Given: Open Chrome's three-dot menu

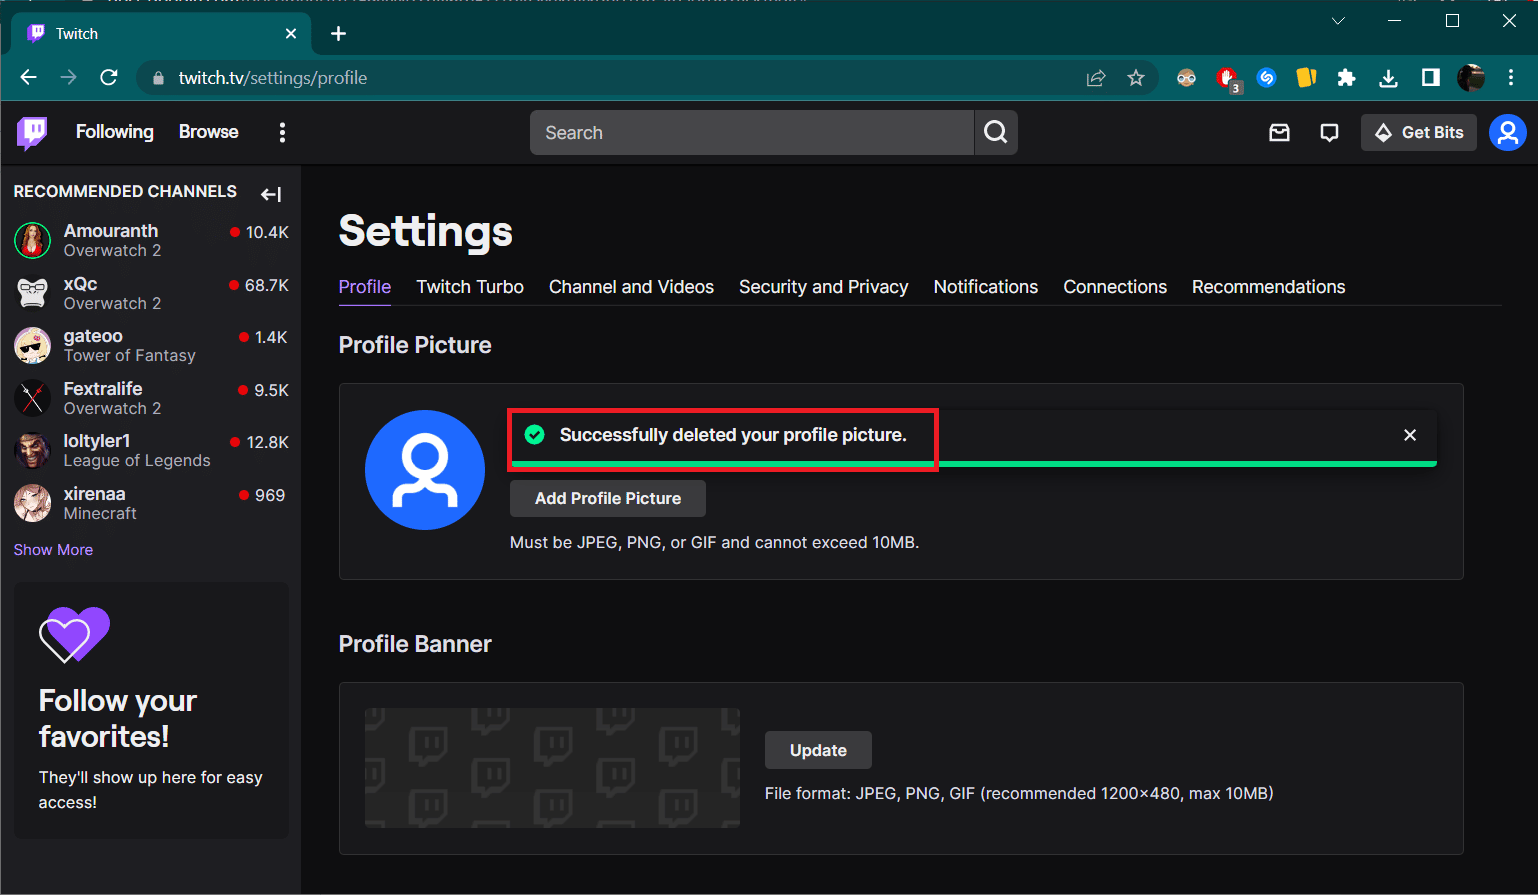Looking at the screenshot, I should click(x=1511, y=78).
